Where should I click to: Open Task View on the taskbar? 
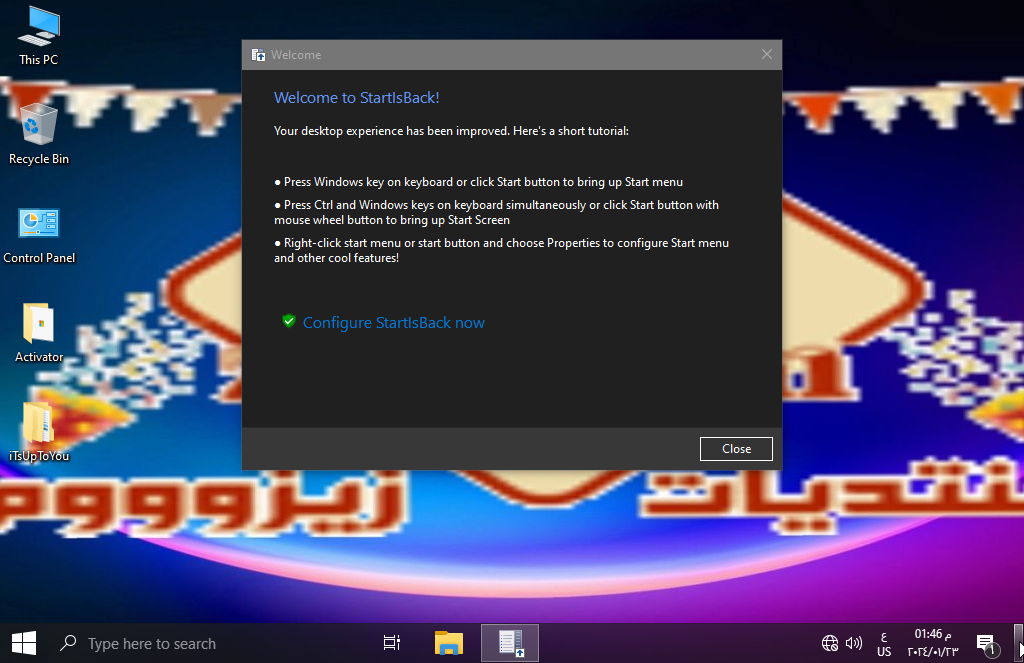[x=391, y=643]
